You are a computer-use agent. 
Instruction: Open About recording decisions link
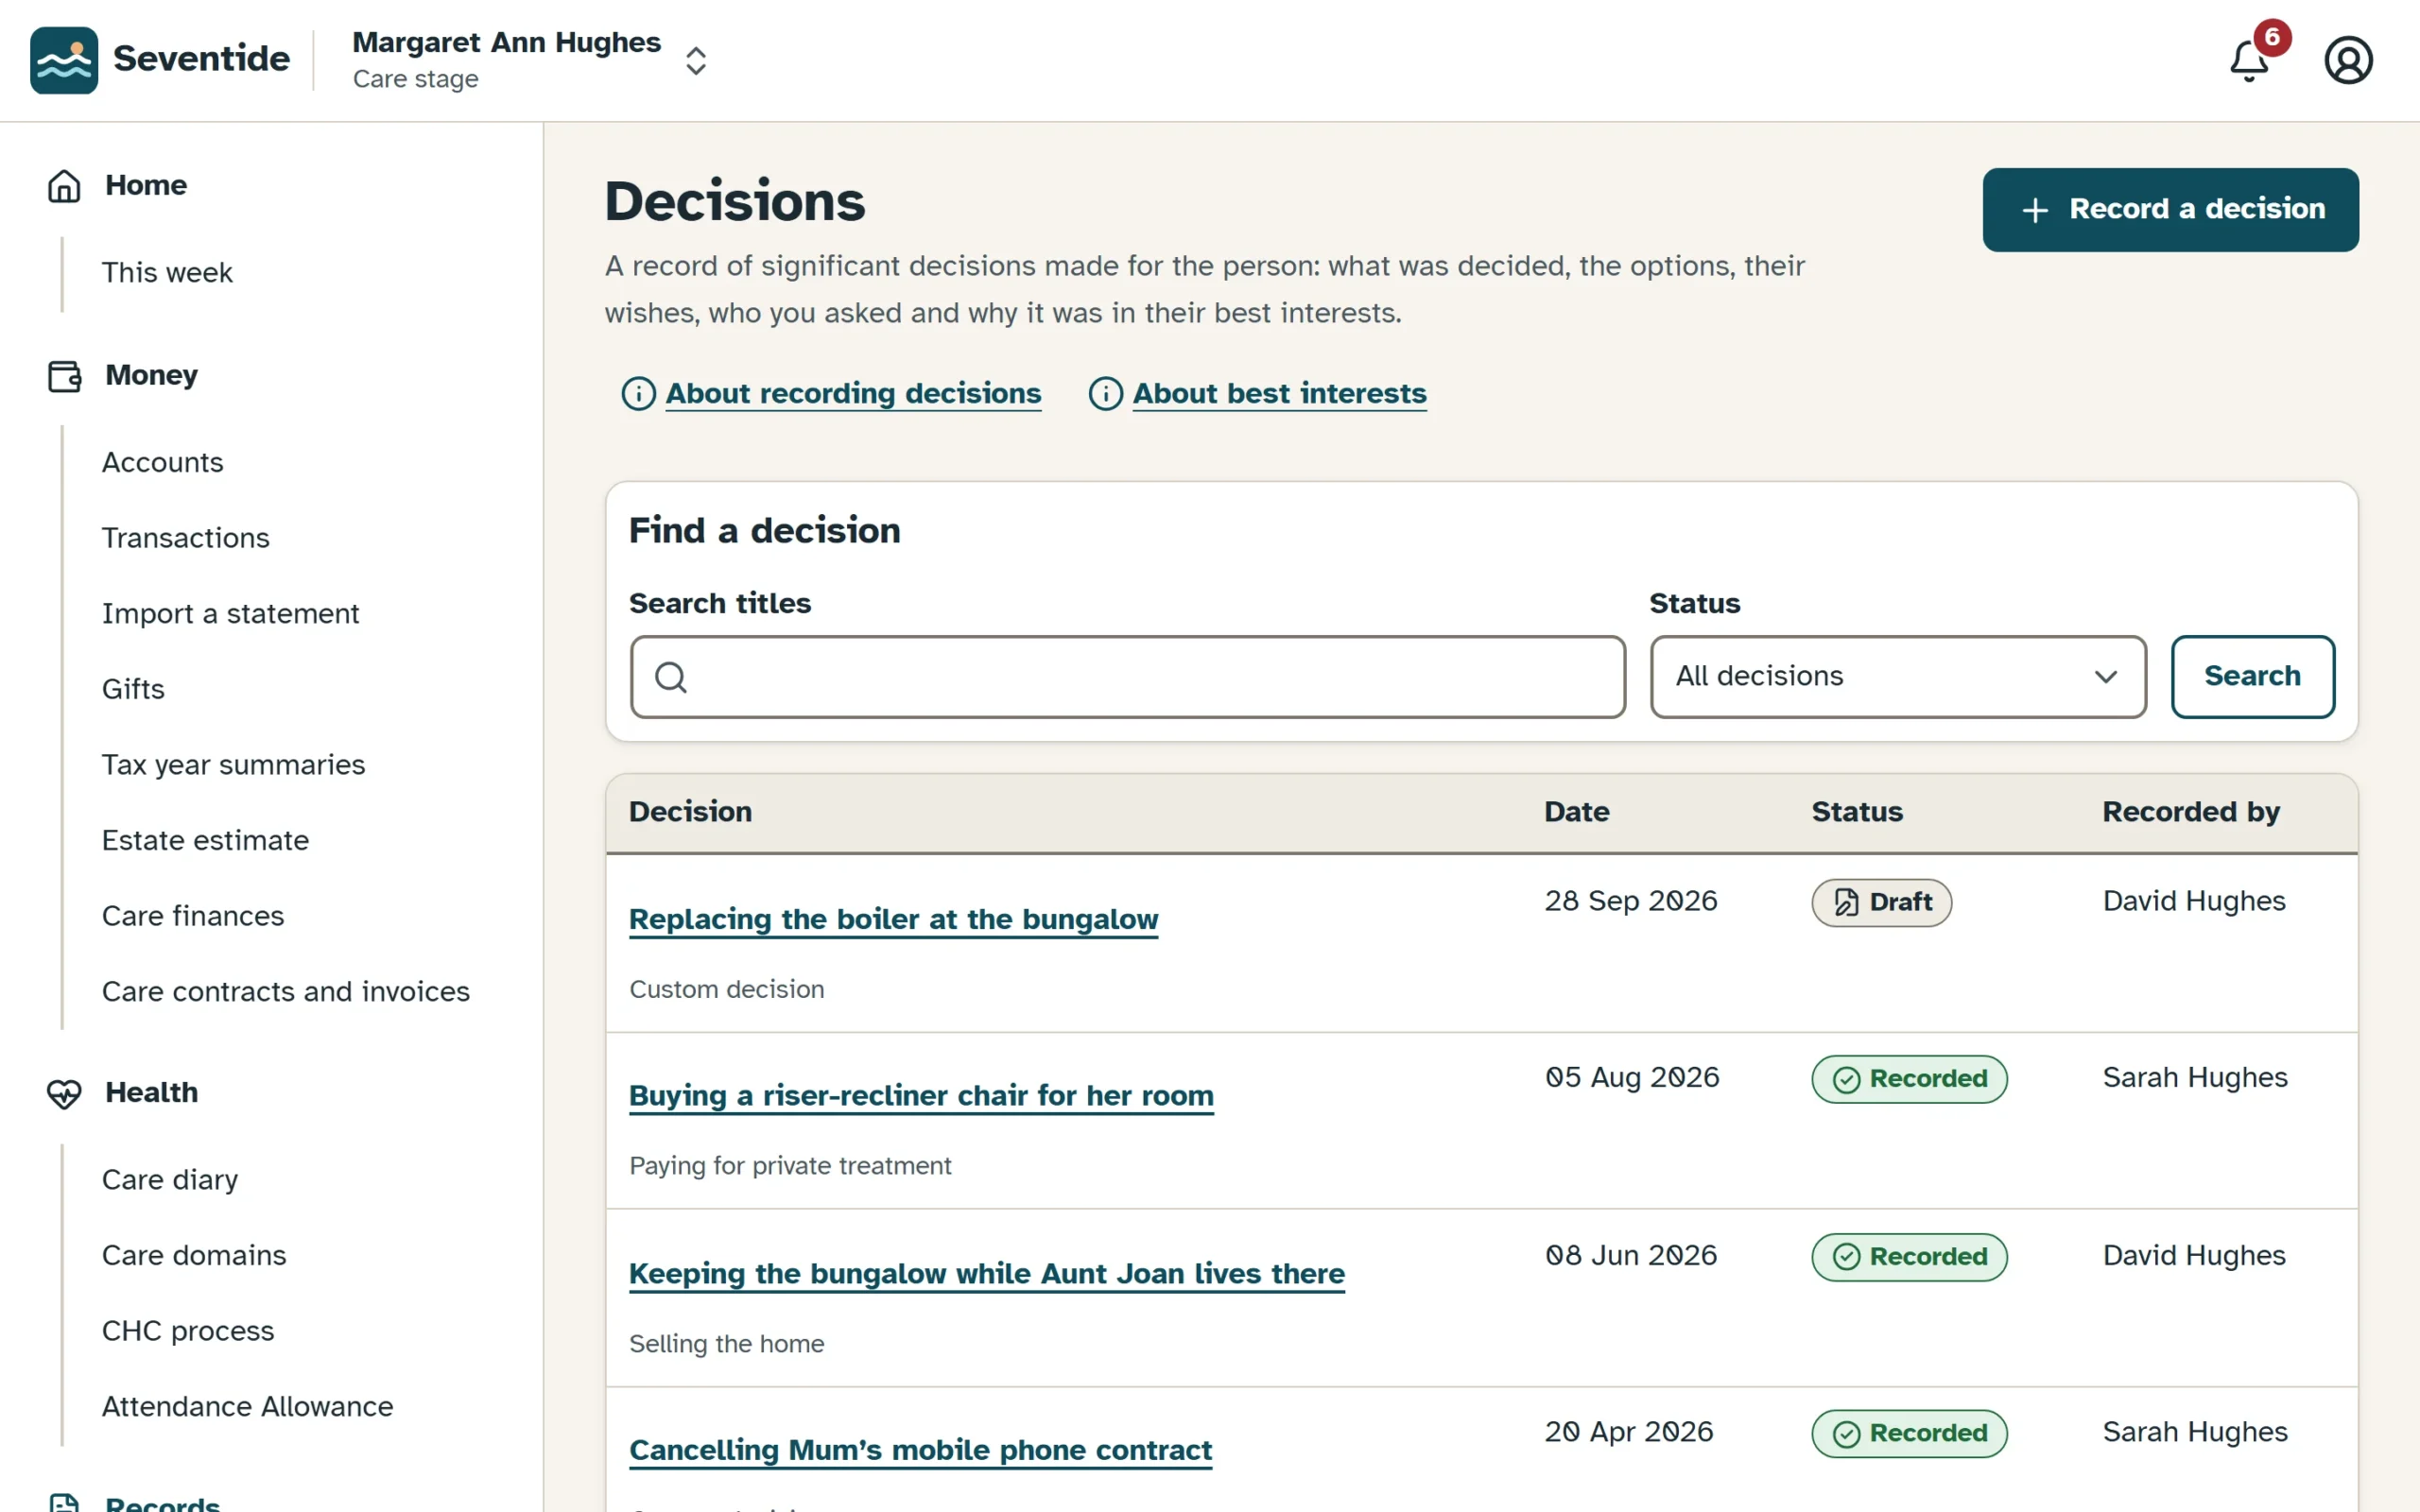(x=853, y=394)
